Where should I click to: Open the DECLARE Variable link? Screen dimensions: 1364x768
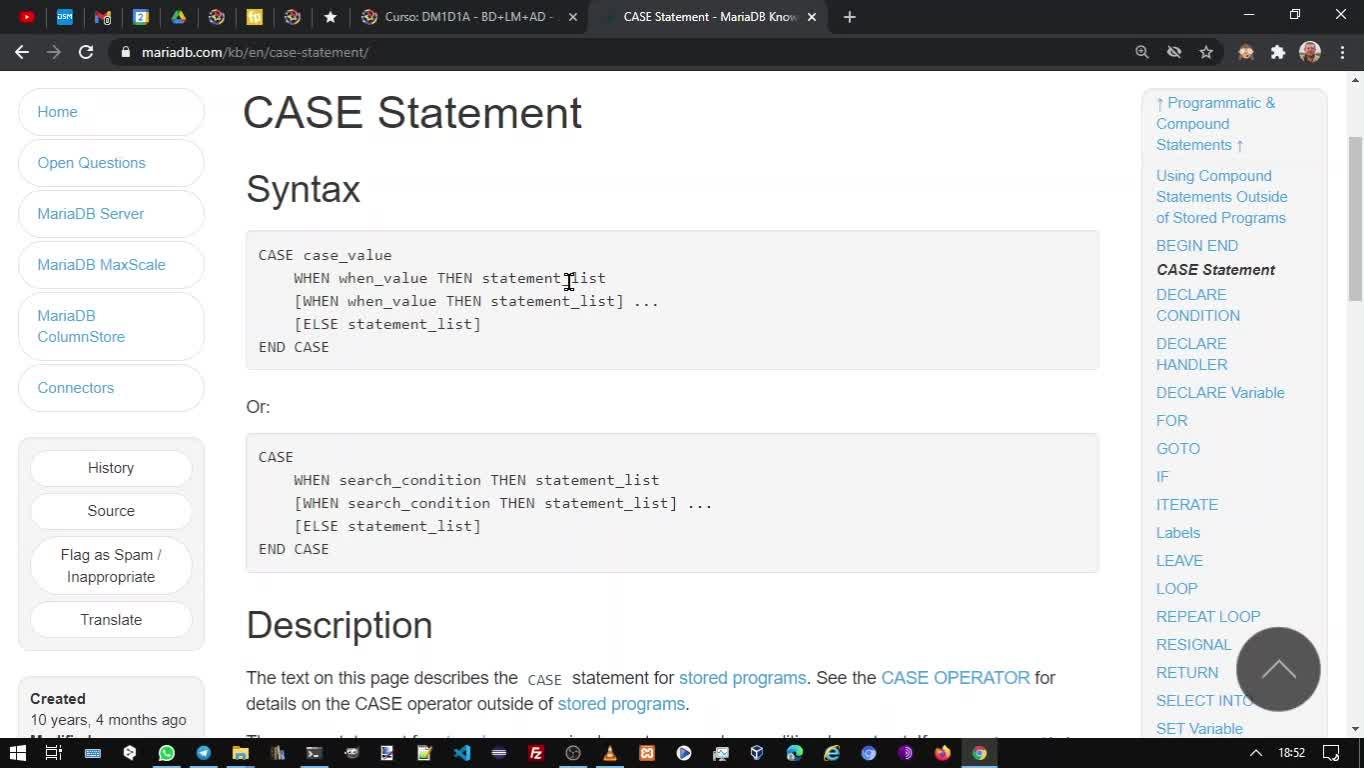click(1220, 393)
